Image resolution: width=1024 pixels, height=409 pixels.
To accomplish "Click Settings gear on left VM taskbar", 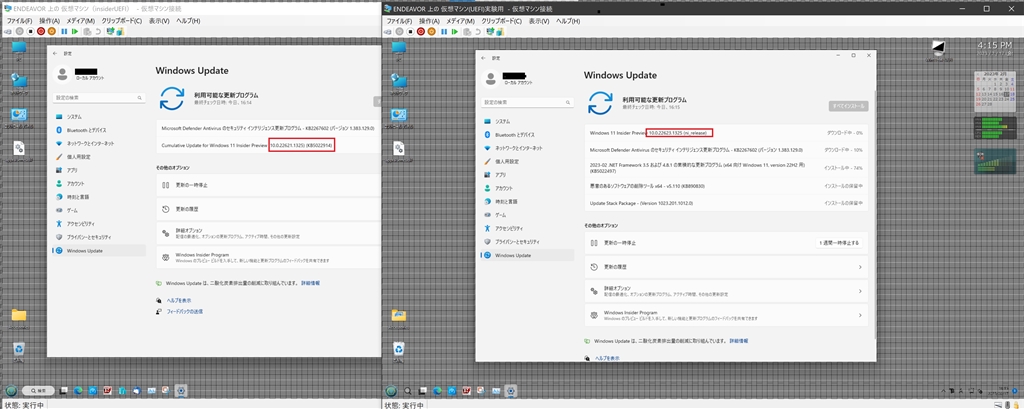I will tap(182, 391).
